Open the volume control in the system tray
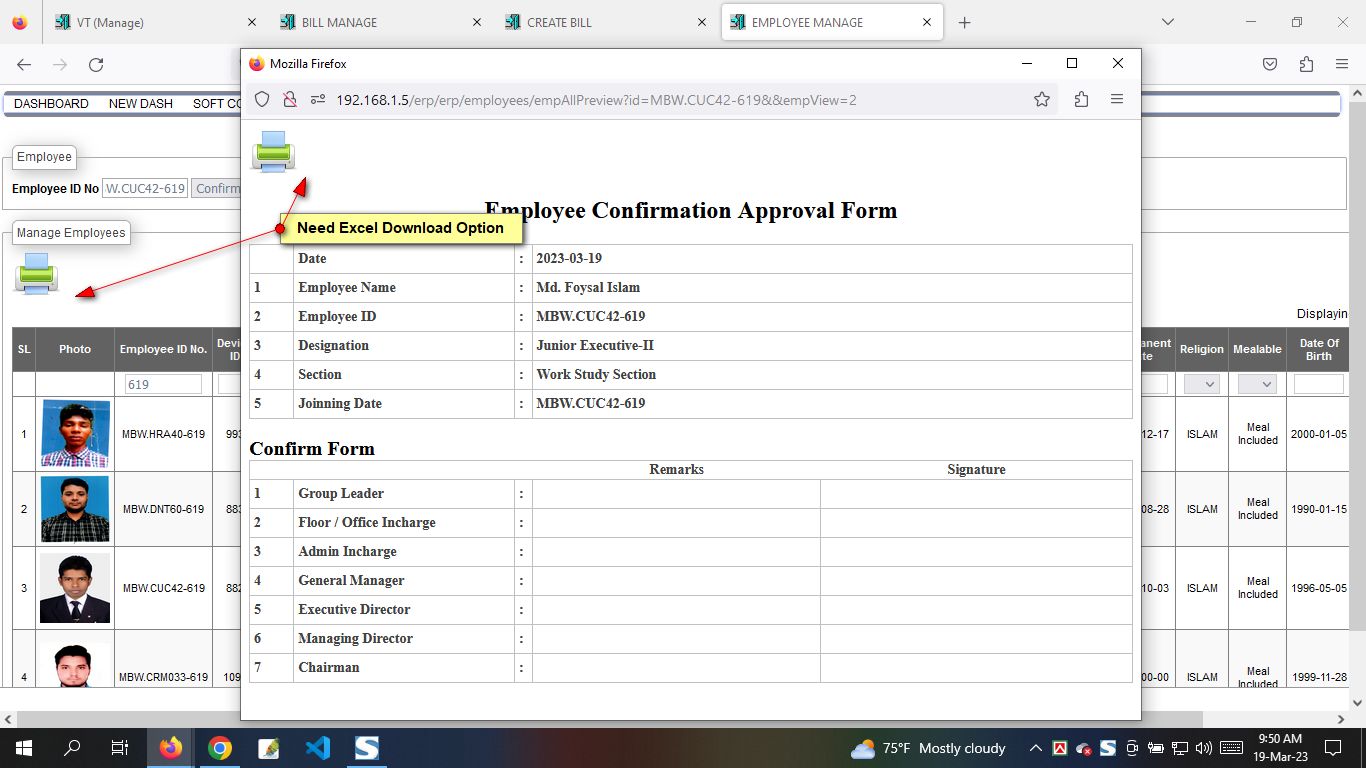 (1204, 748)
